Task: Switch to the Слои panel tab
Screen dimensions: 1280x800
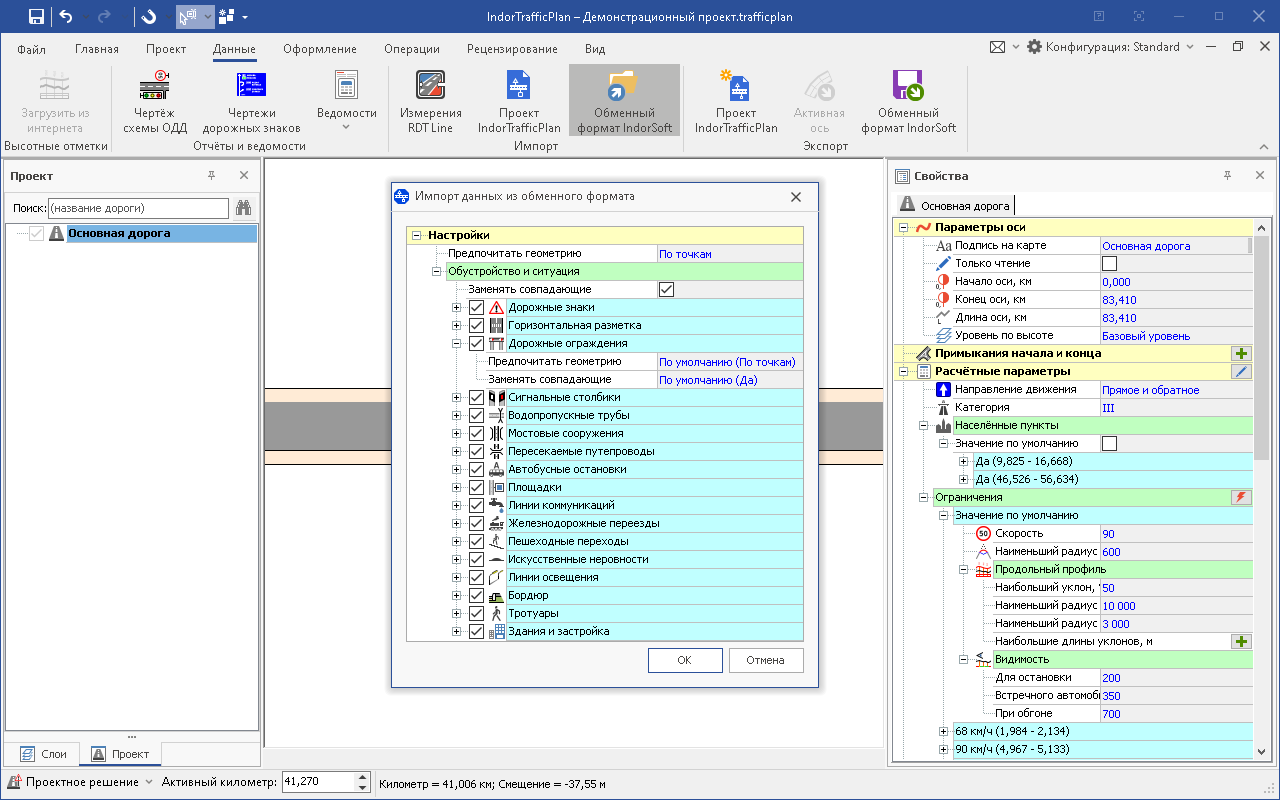Action: [x=43, y=754]
